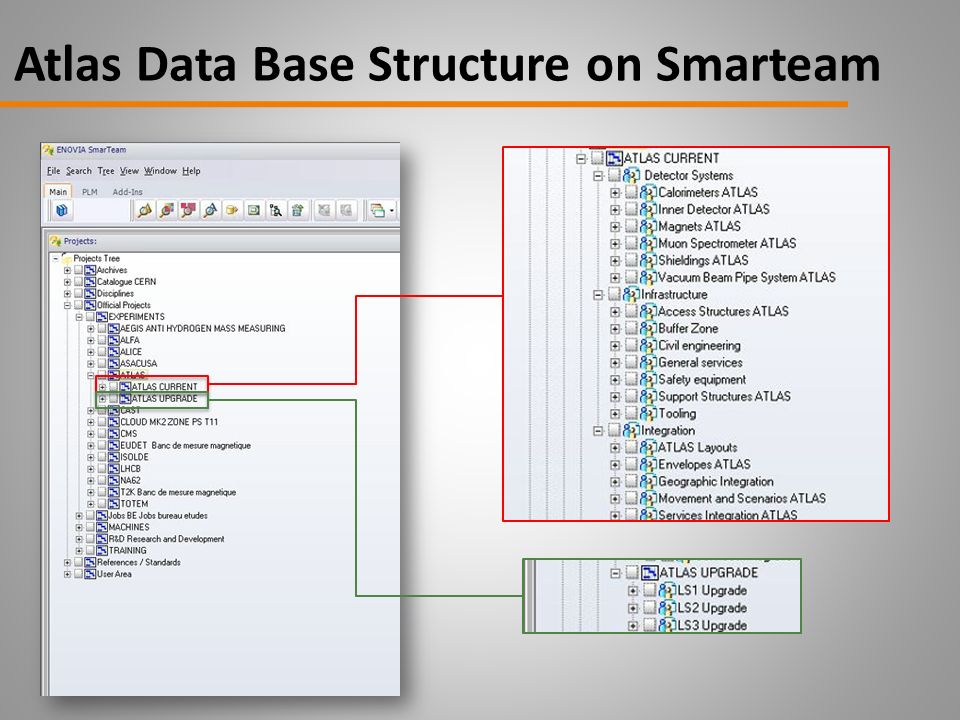Expand the LHCB tree node
Image resolution: width=960 pixels, height=720 pixels.
point(91,468)
